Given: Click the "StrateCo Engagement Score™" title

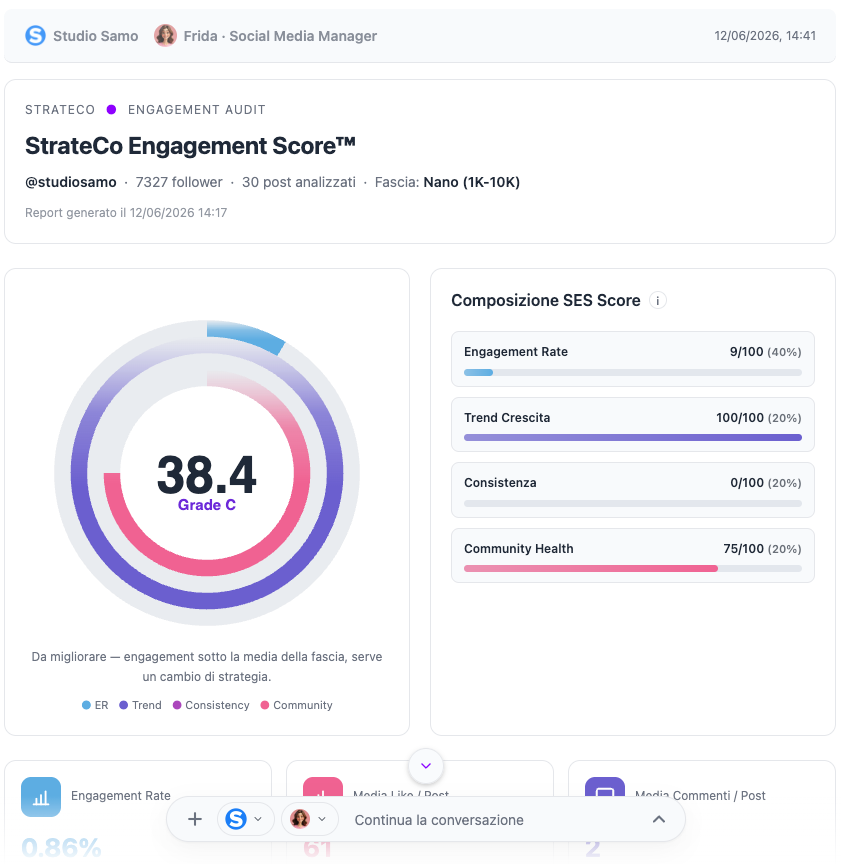Looking at the screenshot, I should click(190, 146).
